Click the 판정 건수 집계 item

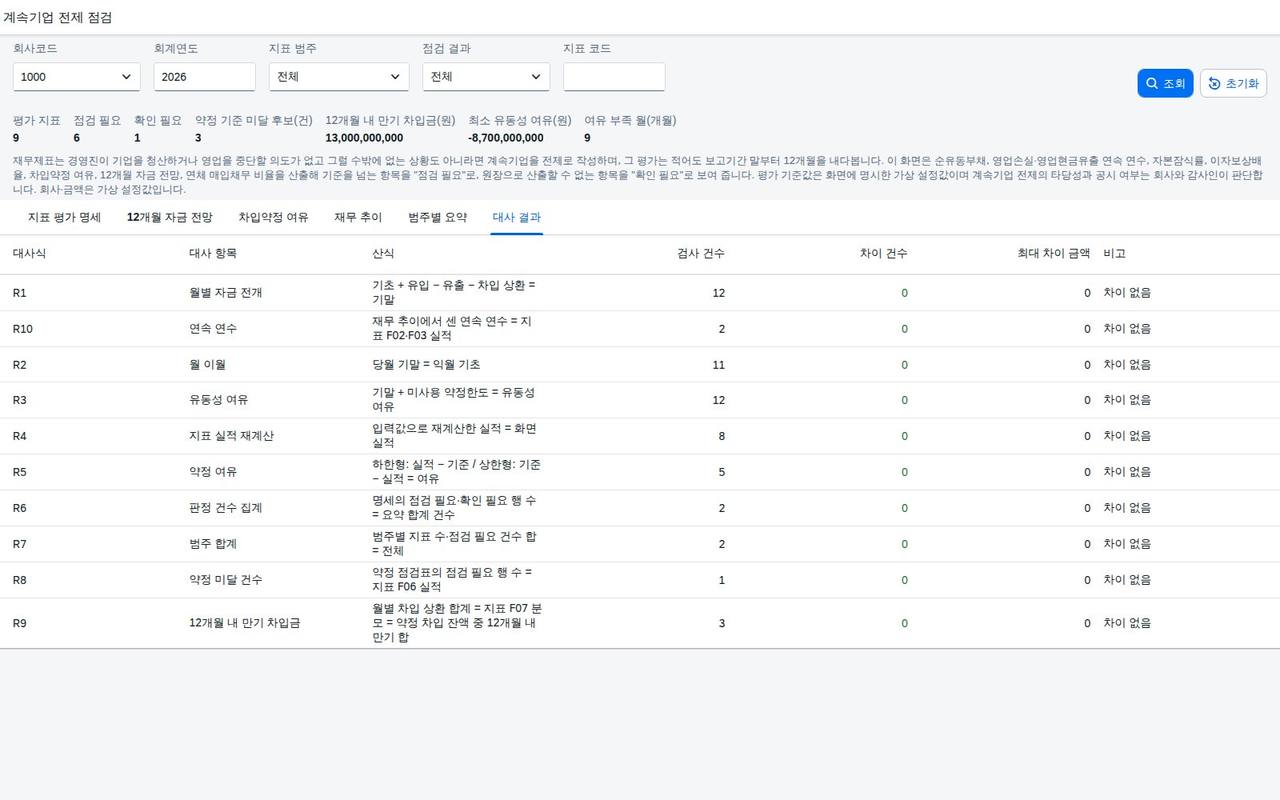(226, 508)
